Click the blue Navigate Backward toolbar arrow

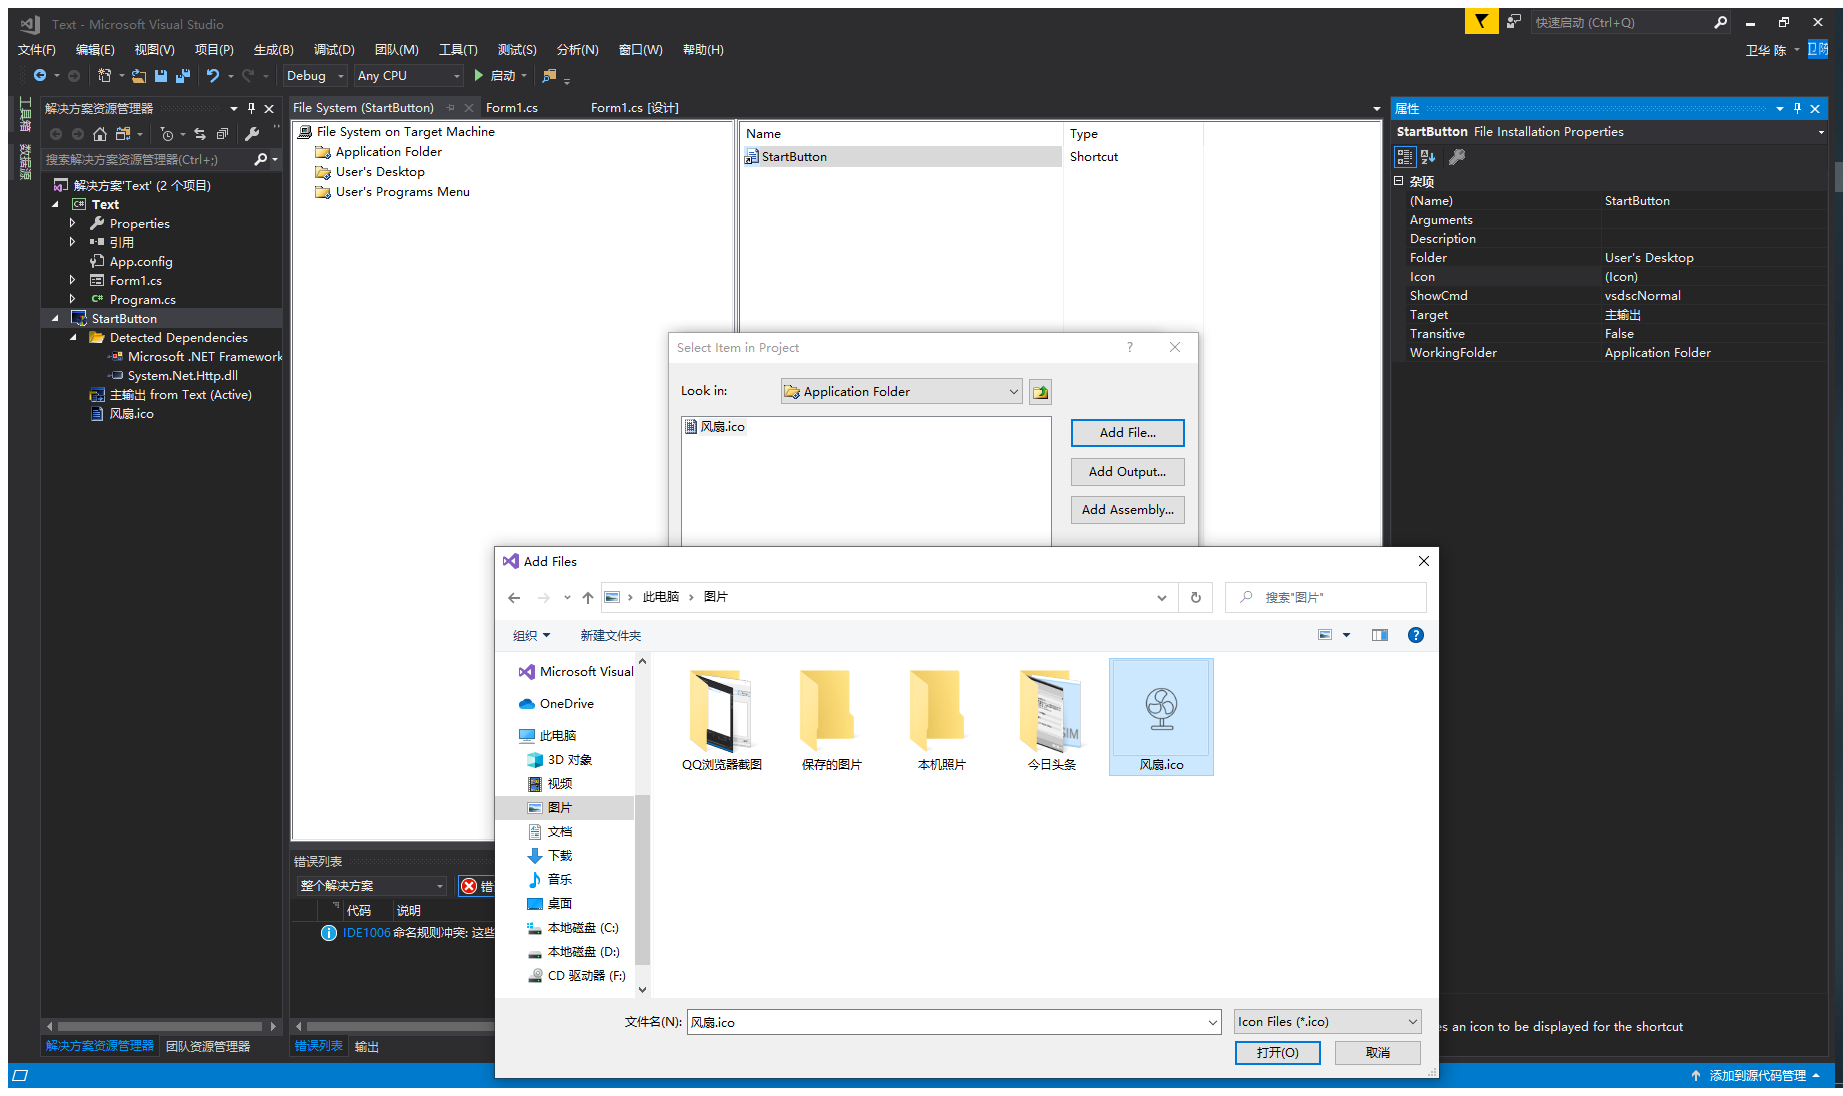(39, 75)
